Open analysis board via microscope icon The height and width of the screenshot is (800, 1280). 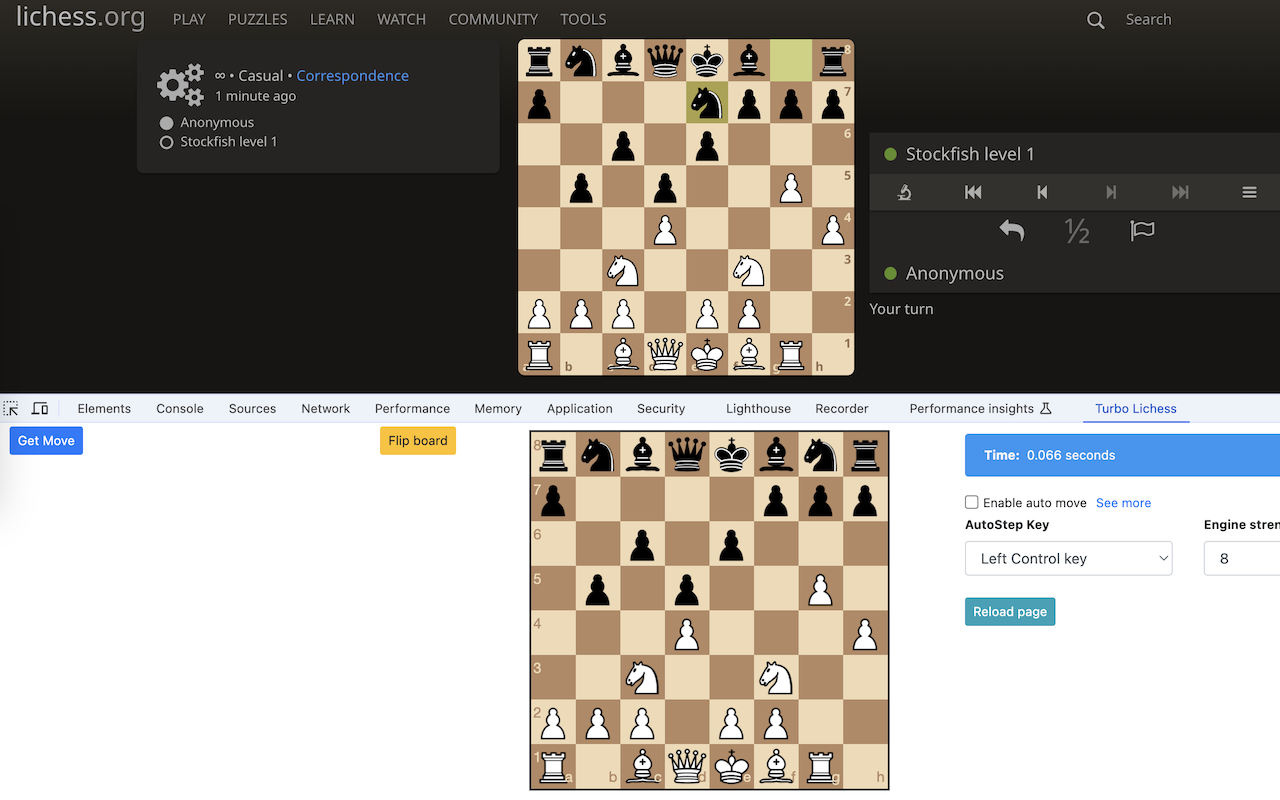tap(904, 192)
